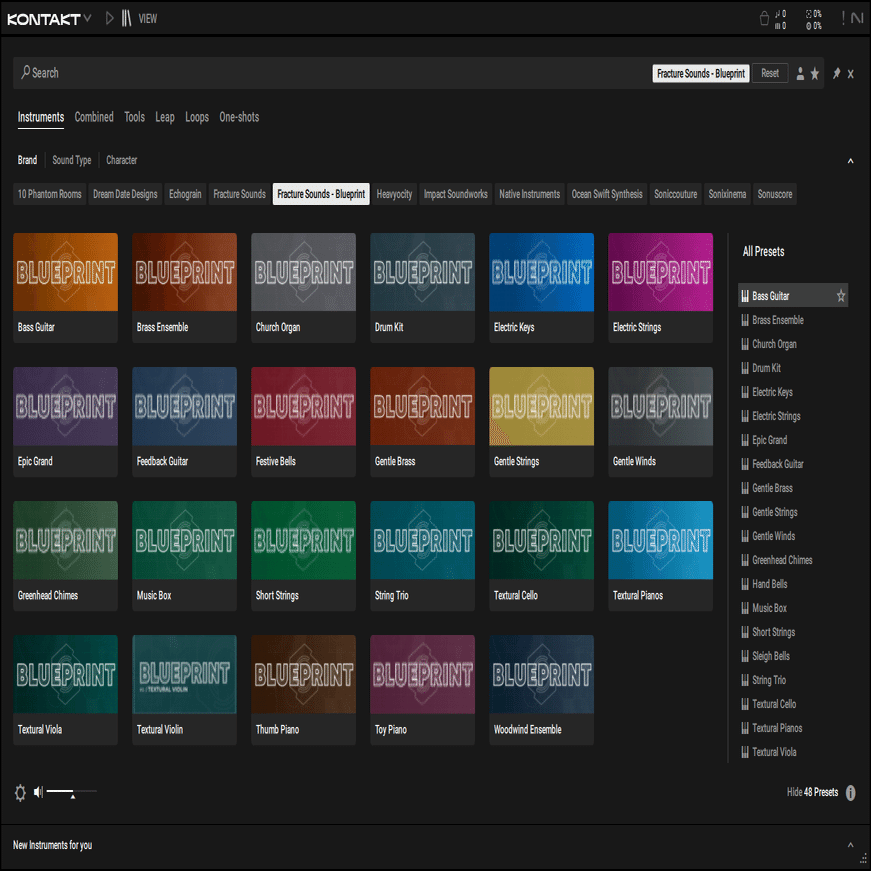The width and height of the screenshot is (871, 871).
Task: Click the Greenhead Chimes preset instrument icon
Action: pyautogui.click(x=745, y=560)
